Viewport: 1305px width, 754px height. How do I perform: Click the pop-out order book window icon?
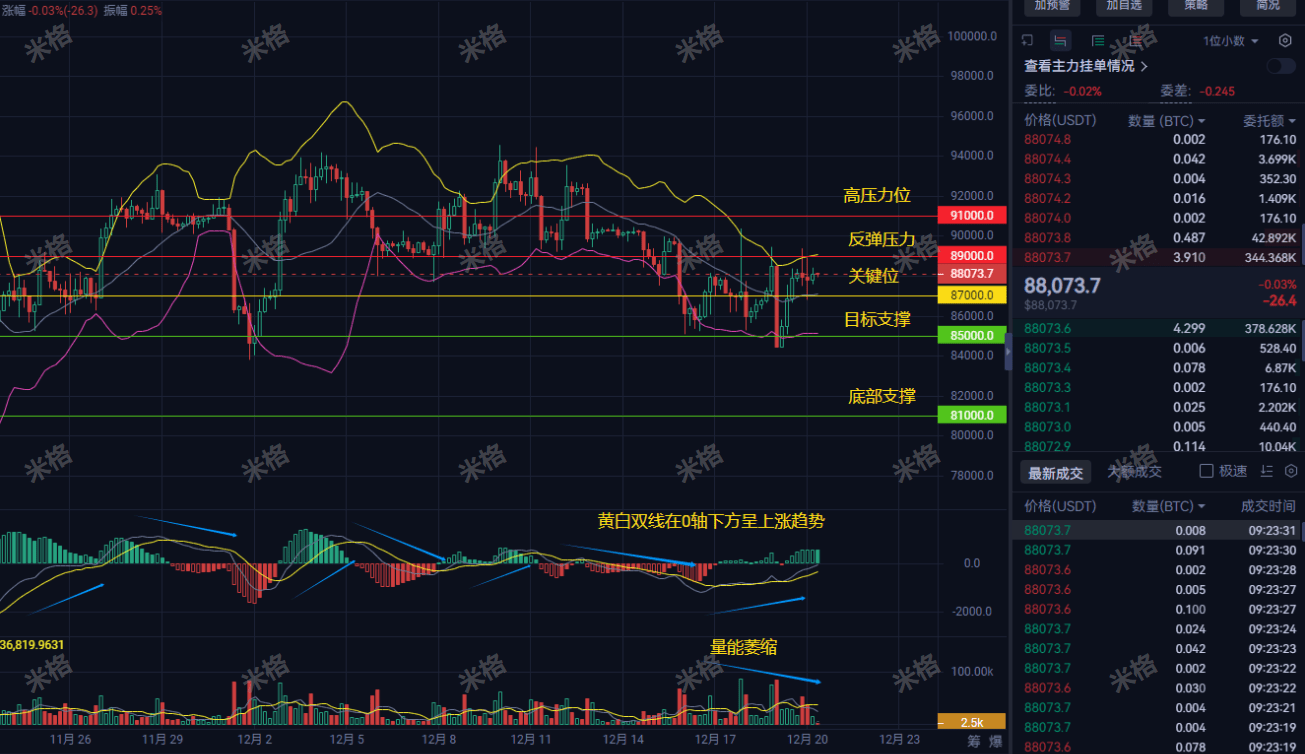pyautogui.click(x=1026, y=41)
